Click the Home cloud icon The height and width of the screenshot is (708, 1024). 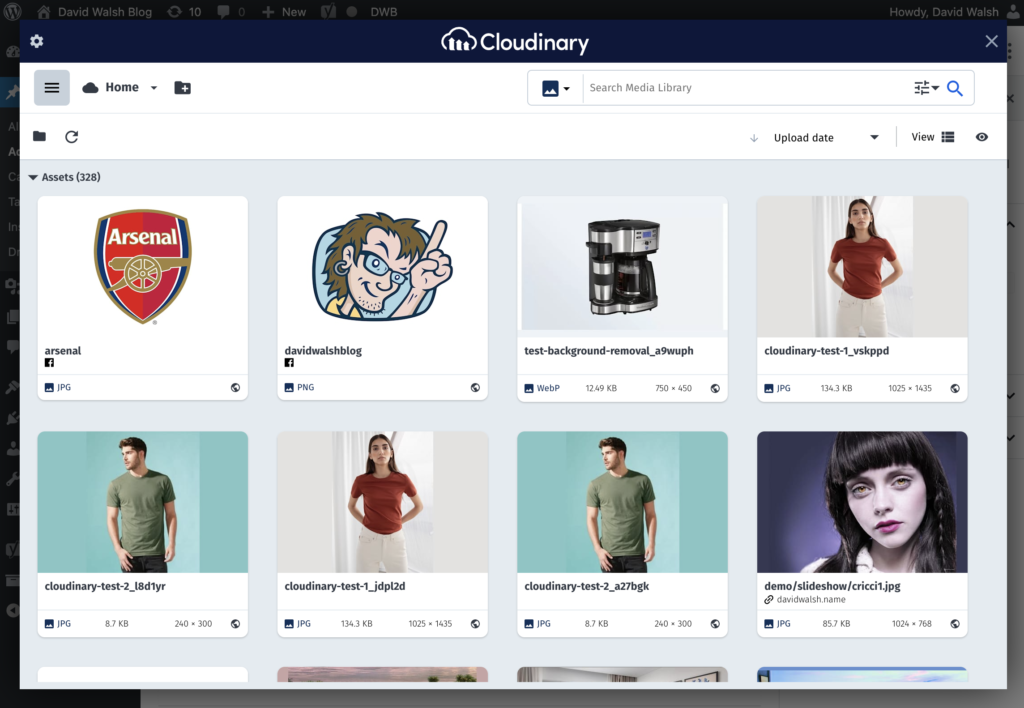click(x=90, y=88)
